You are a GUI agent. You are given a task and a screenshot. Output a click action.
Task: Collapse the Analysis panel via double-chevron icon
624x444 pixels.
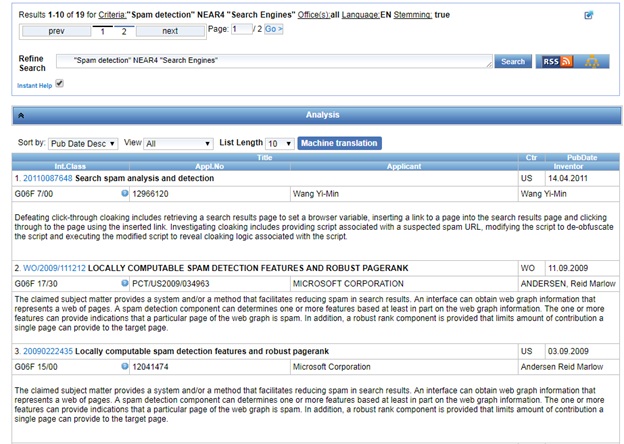coord(21,115)
